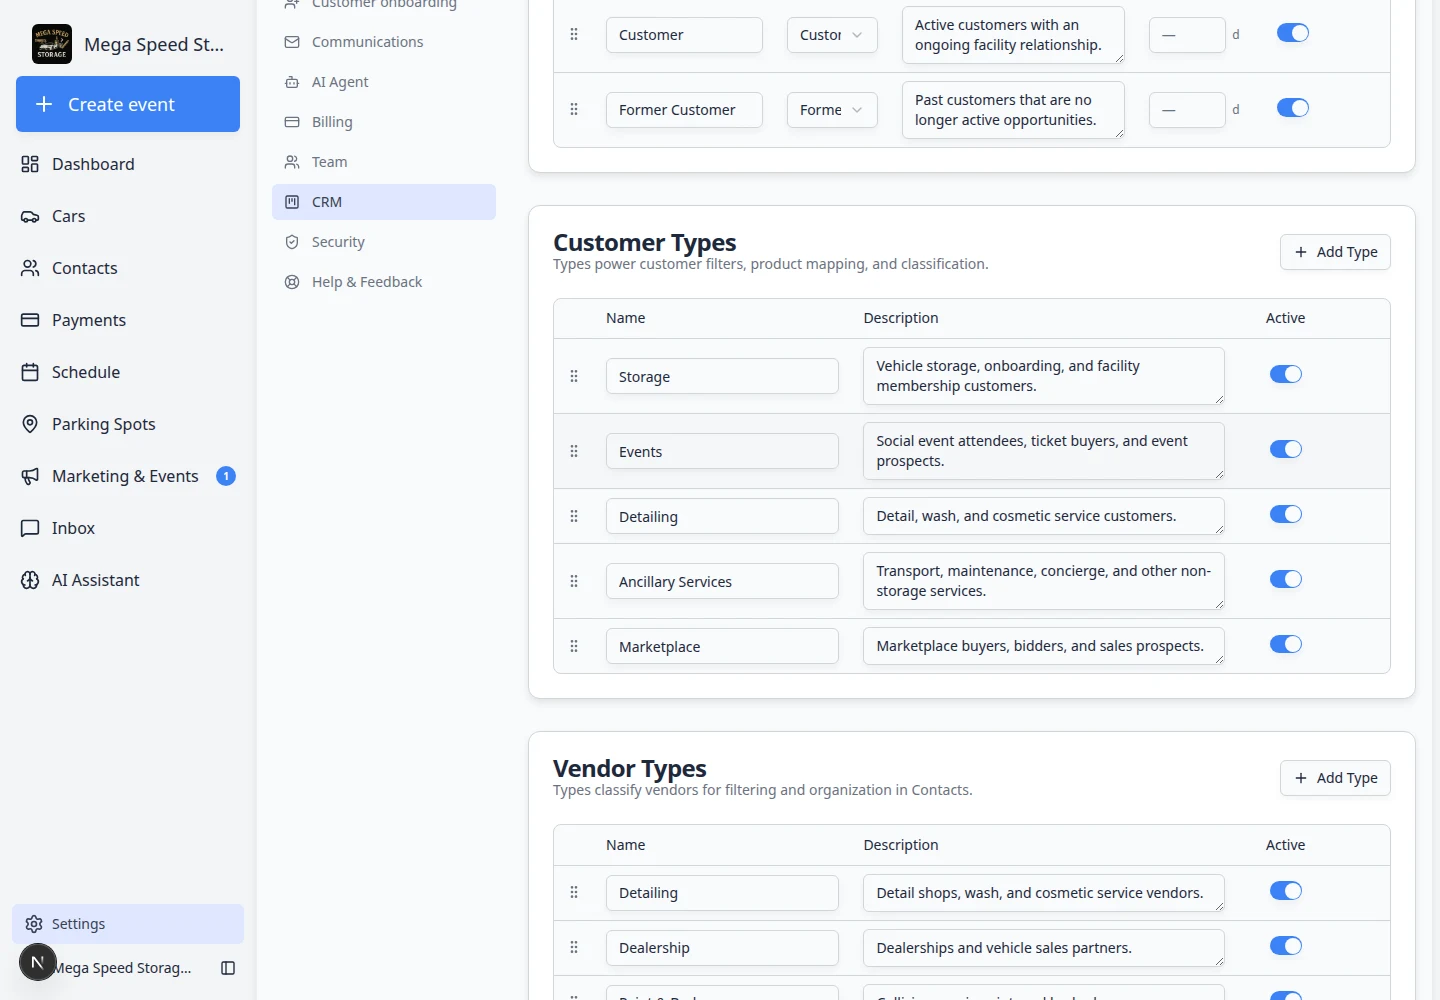The width and height of the screenshot is (1440, 1000).
Task: Toggle the Detailing vendor type switch
Action: pyautogui.click(x=1286, y=891)
